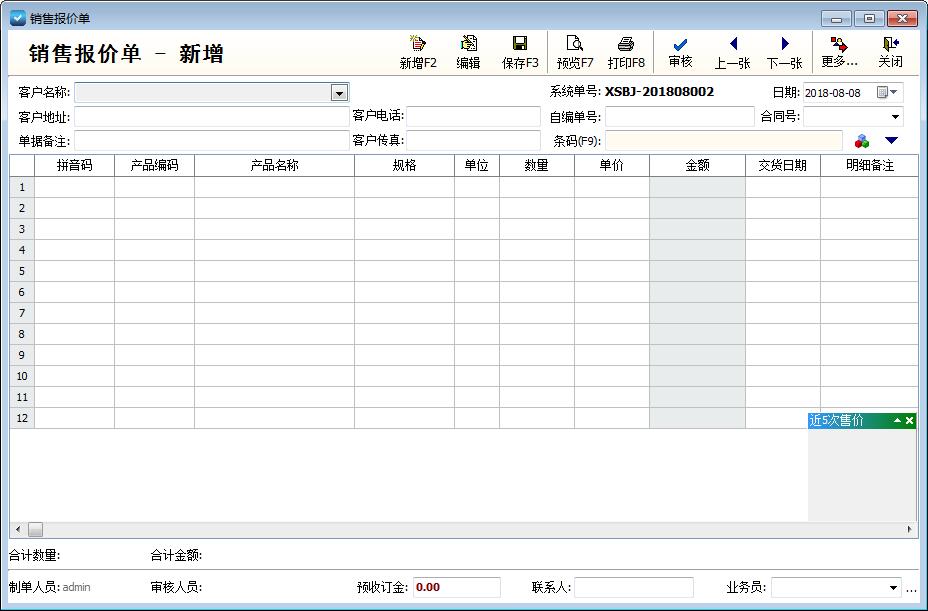
Task: Click the 交货日期 column header
Action: (783, 165)
